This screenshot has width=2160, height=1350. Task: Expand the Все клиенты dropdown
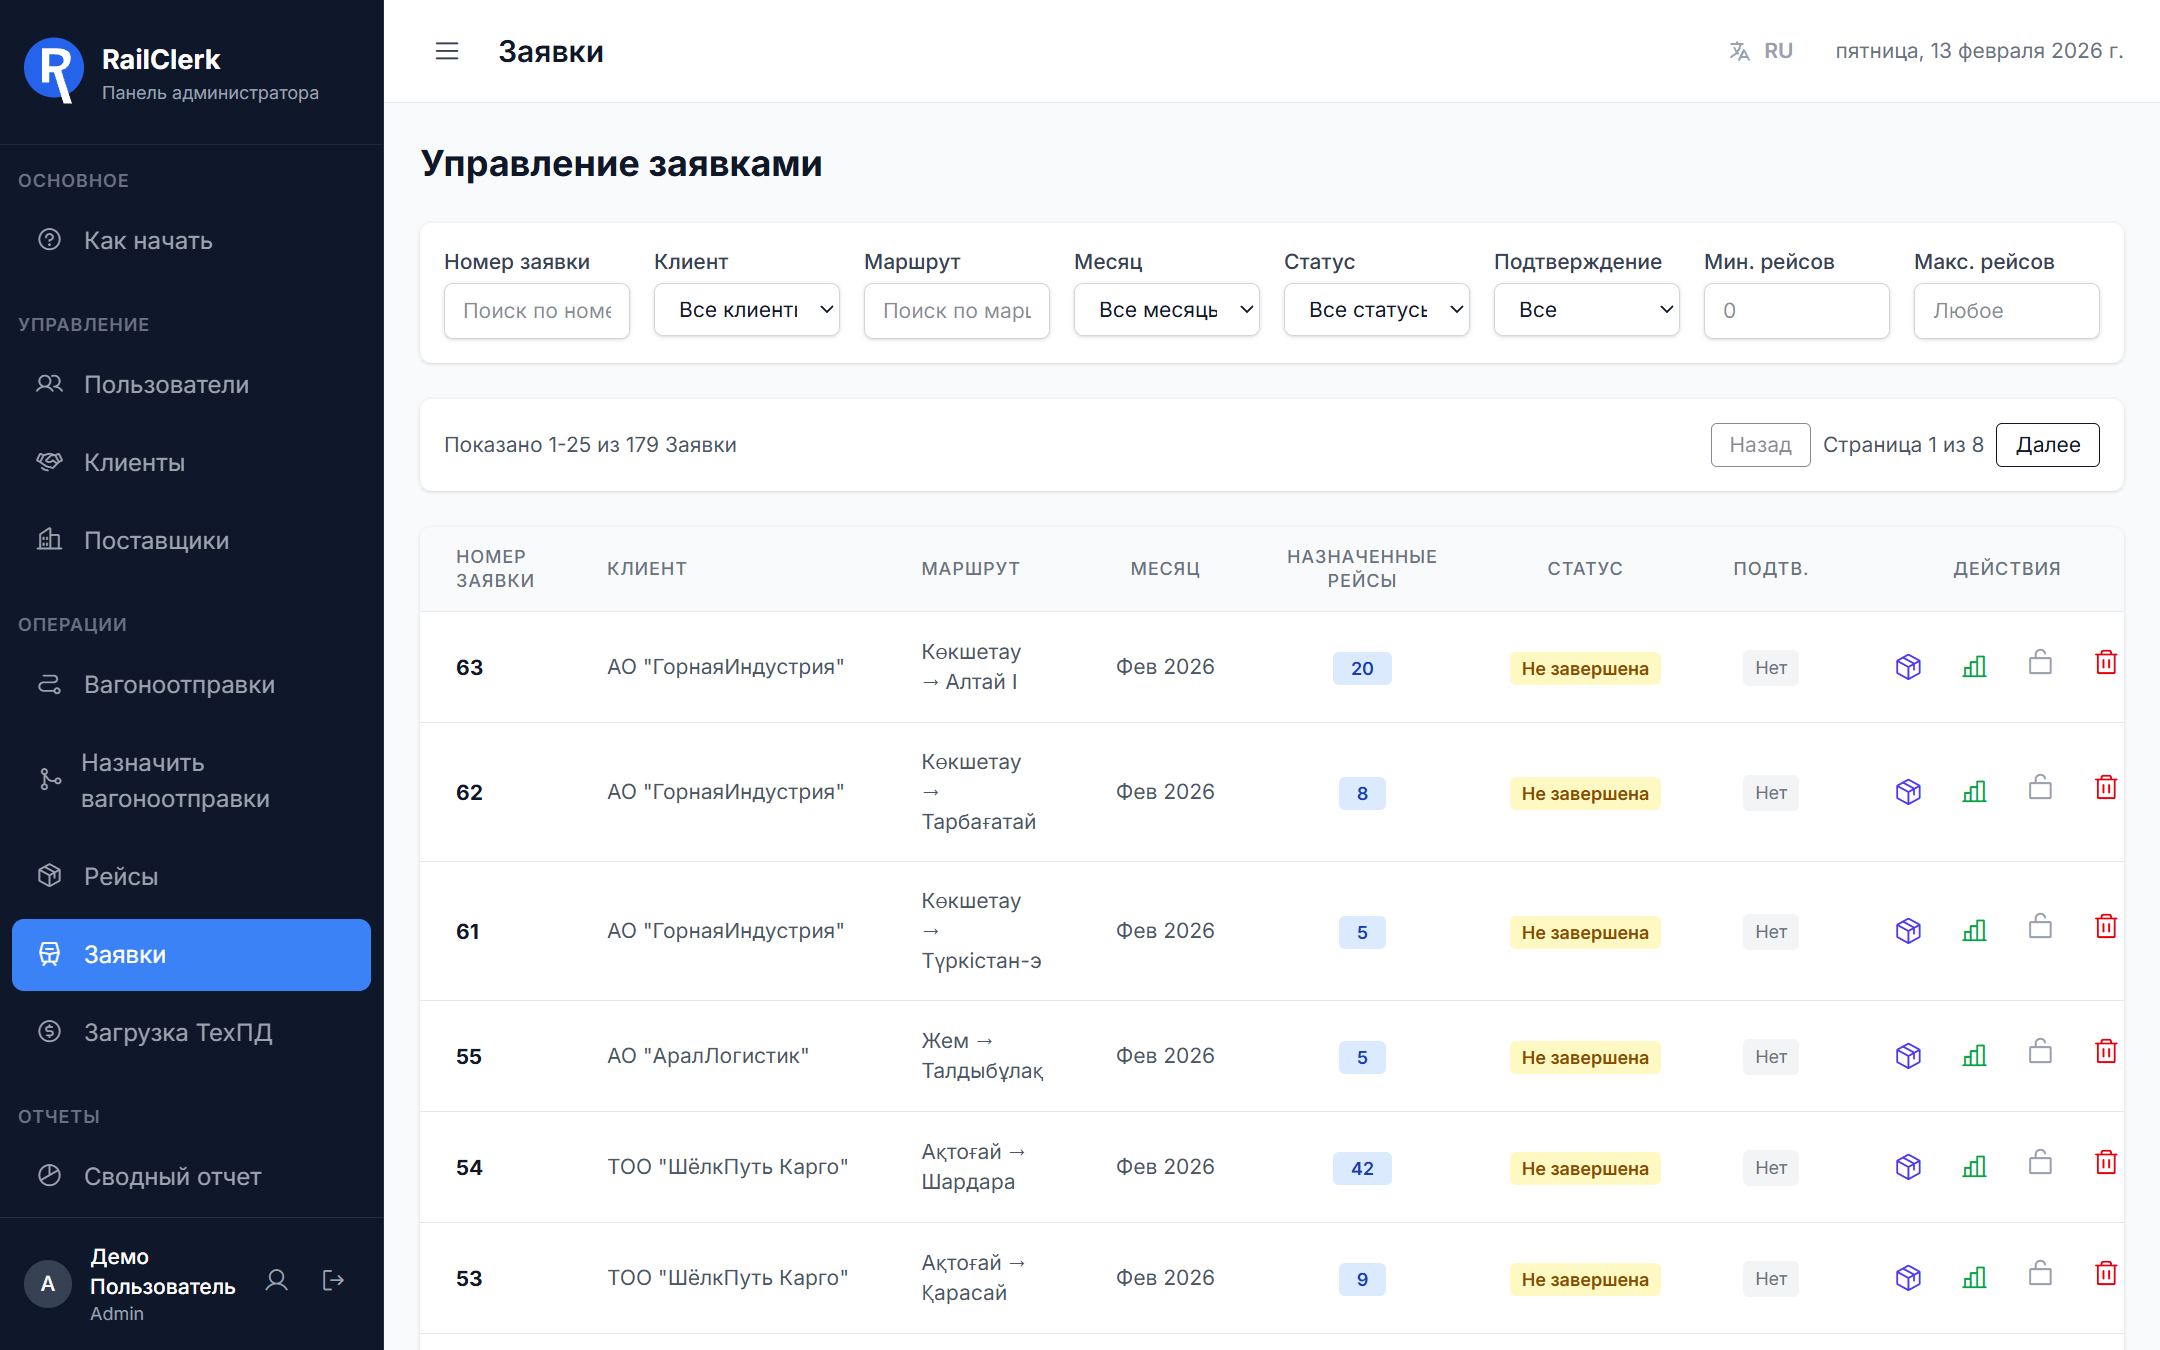pos(746,310)
